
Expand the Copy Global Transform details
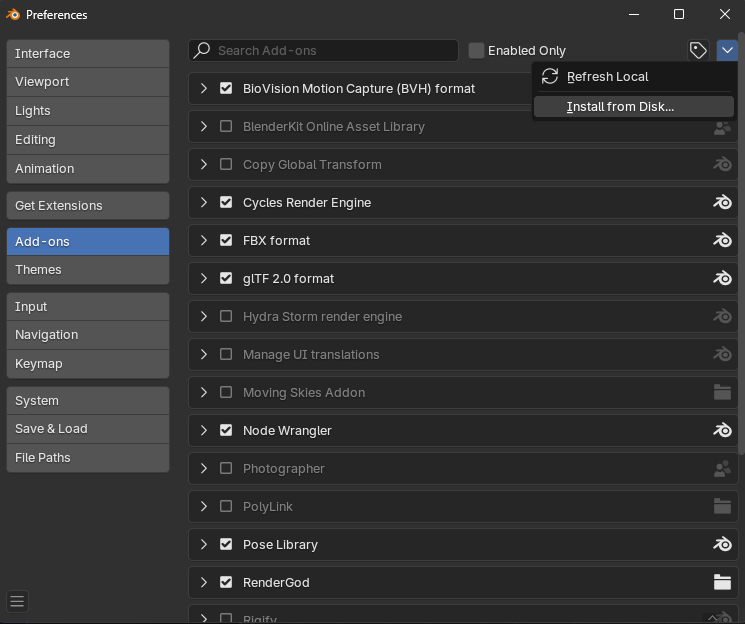(204, 164)
